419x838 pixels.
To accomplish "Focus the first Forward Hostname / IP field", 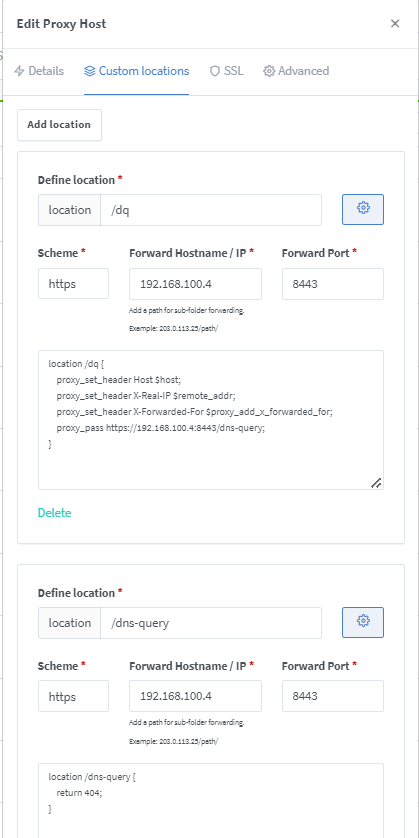I will click(196, 284).
